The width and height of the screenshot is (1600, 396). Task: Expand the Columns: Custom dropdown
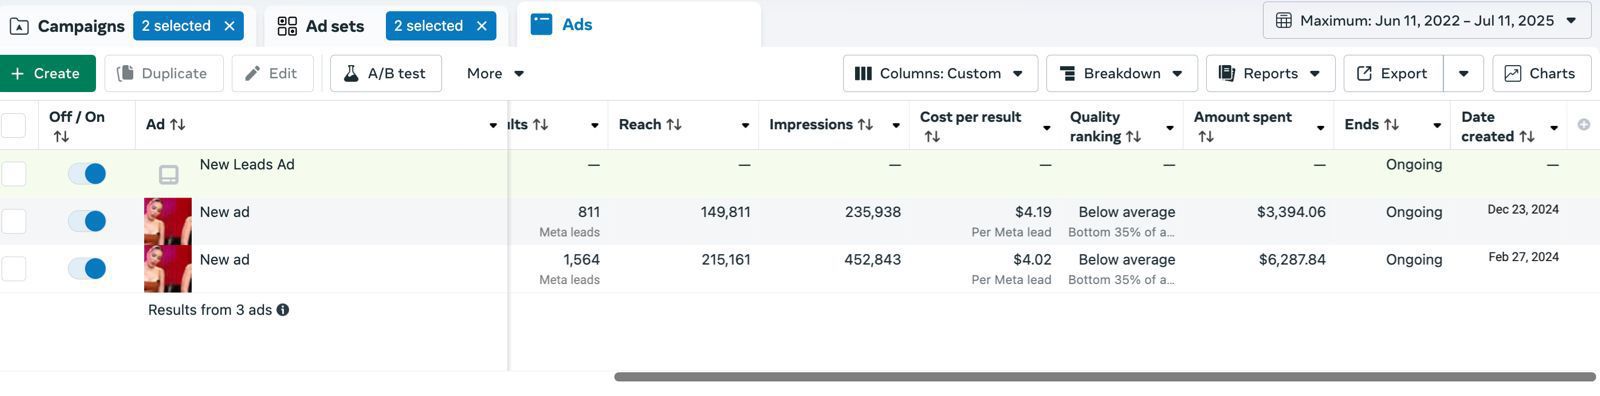tap(940, 73)
